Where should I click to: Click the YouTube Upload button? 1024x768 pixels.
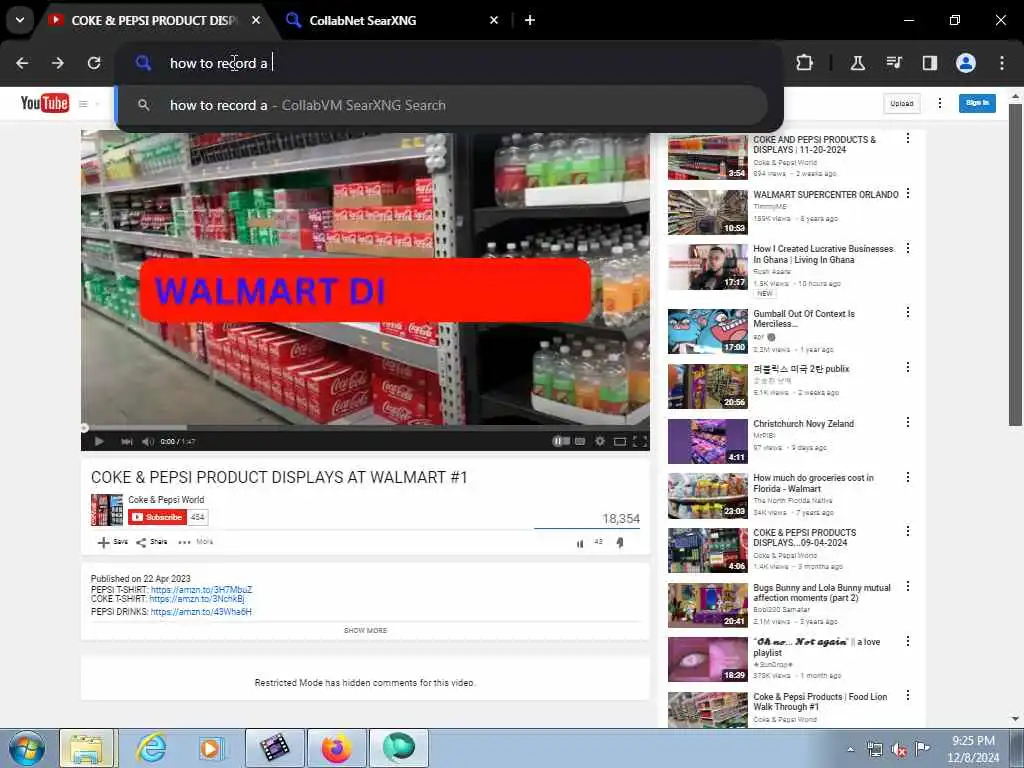tap(901, 103)
